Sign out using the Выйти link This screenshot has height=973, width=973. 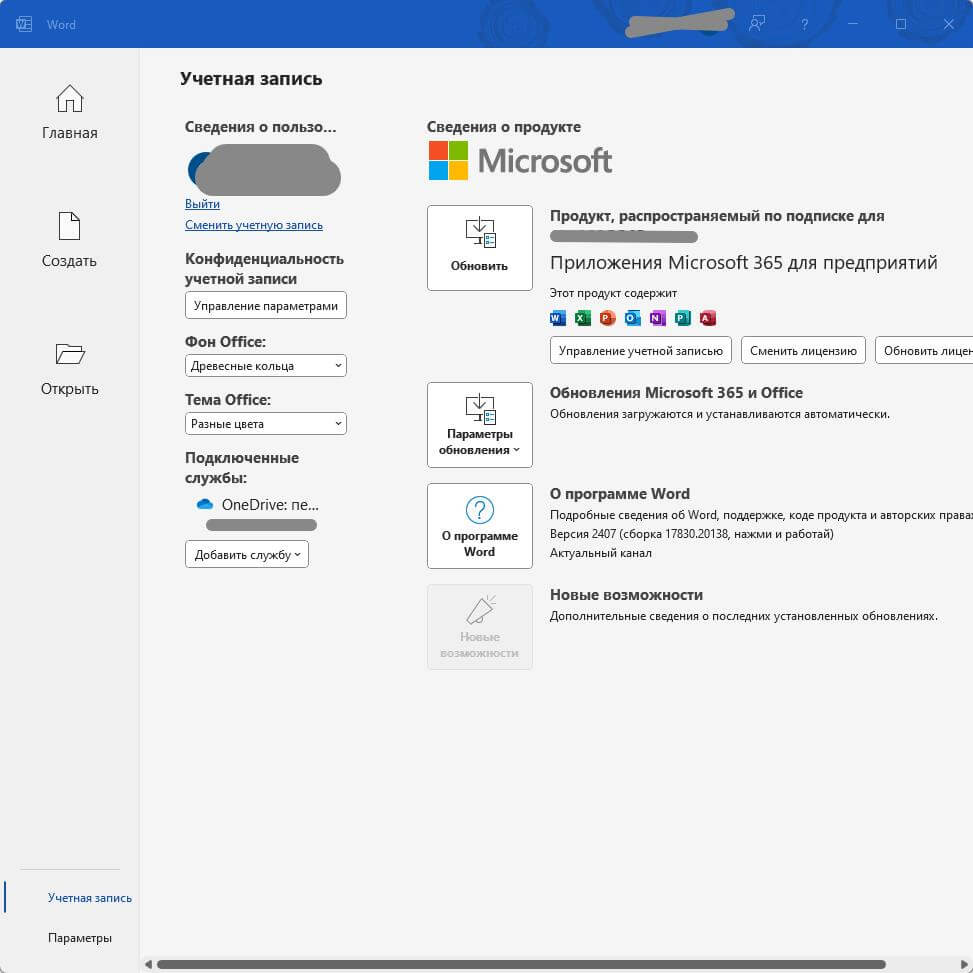(x=202, y=204)
